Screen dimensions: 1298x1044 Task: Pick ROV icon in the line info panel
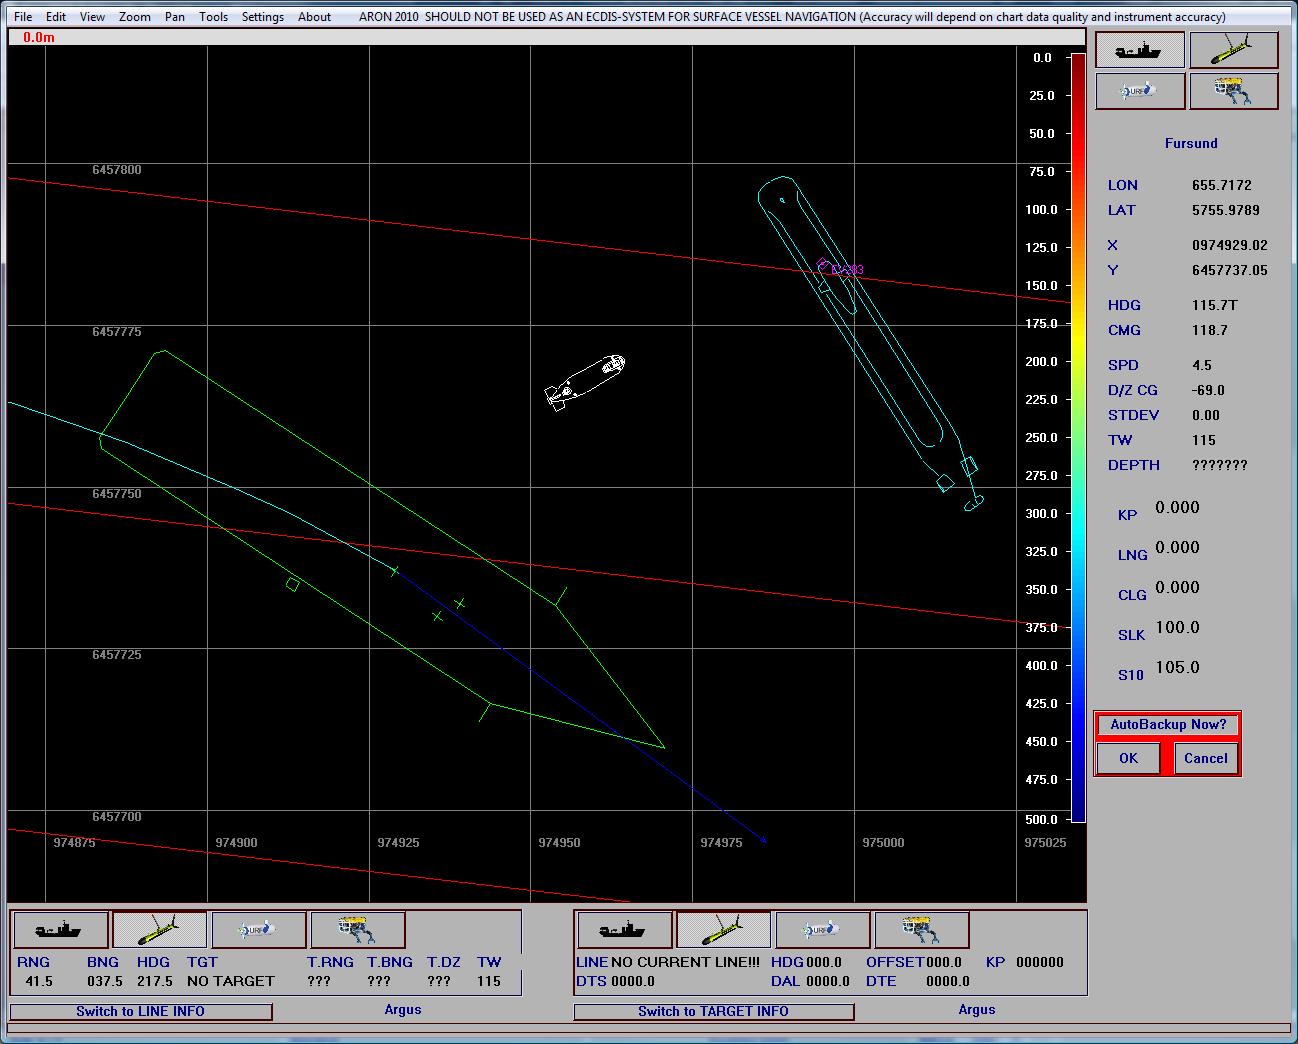[922, 930]
